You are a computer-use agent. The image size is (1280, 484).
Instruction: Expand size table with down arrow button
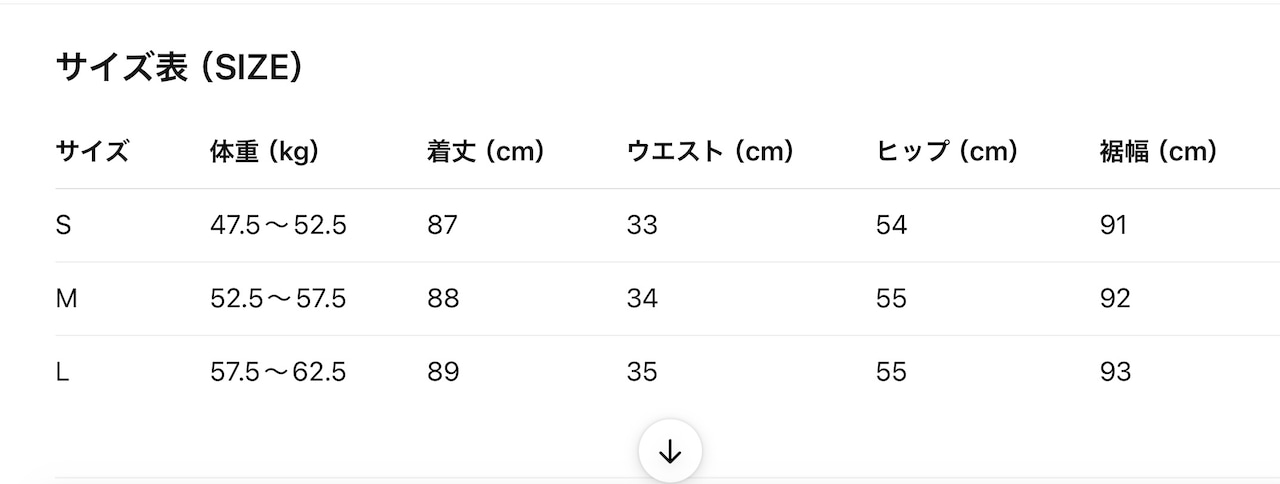pos(670,452)
